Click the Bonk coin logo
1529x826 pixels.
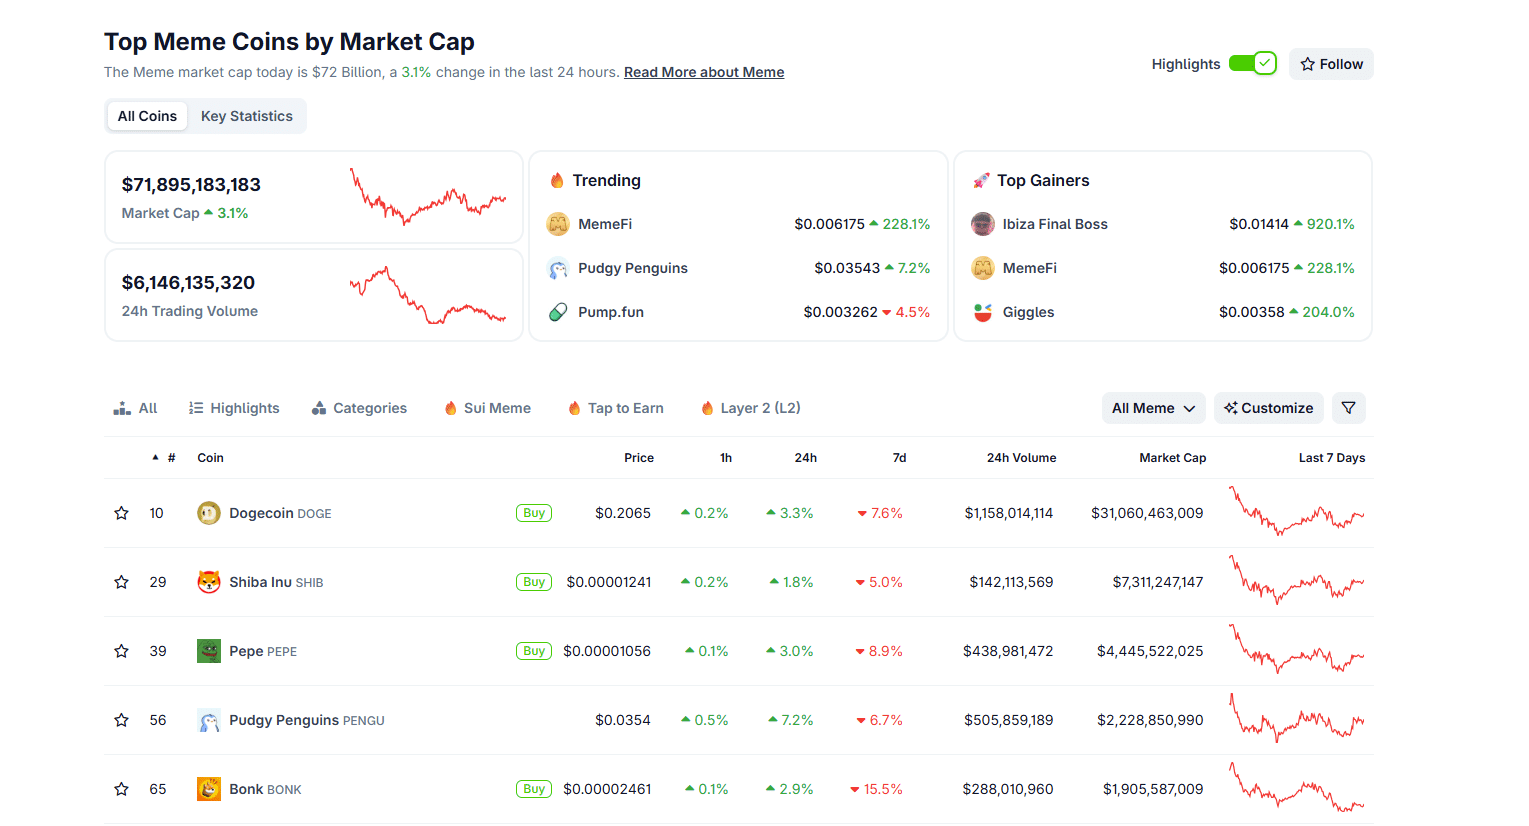tap(209, 789)
